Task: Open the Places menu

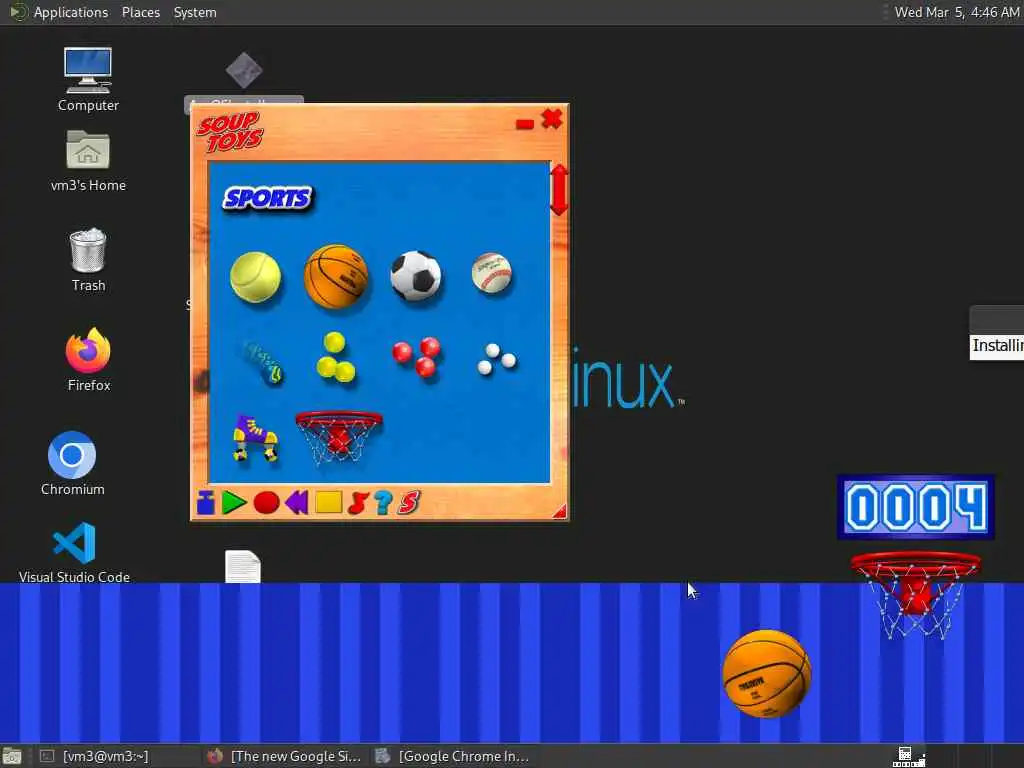Action: point(140,12)
